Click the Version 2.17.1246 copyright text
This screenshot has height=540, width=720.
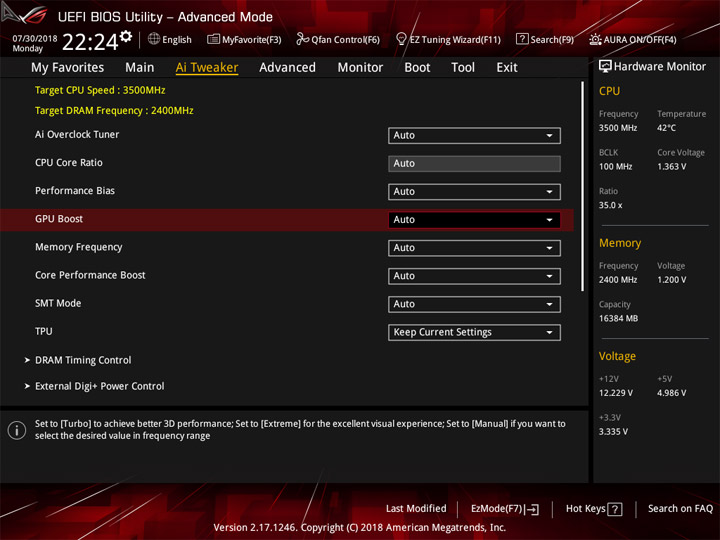pyautogui.click(x=360, y=528)
